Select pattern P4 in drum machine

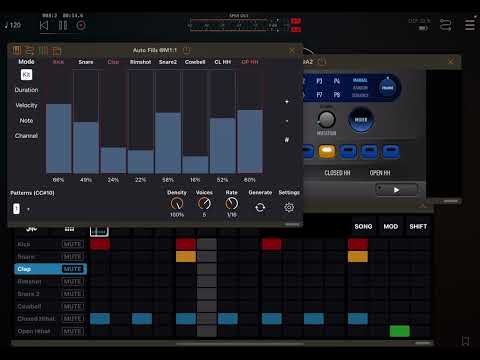tap(337, 81)
